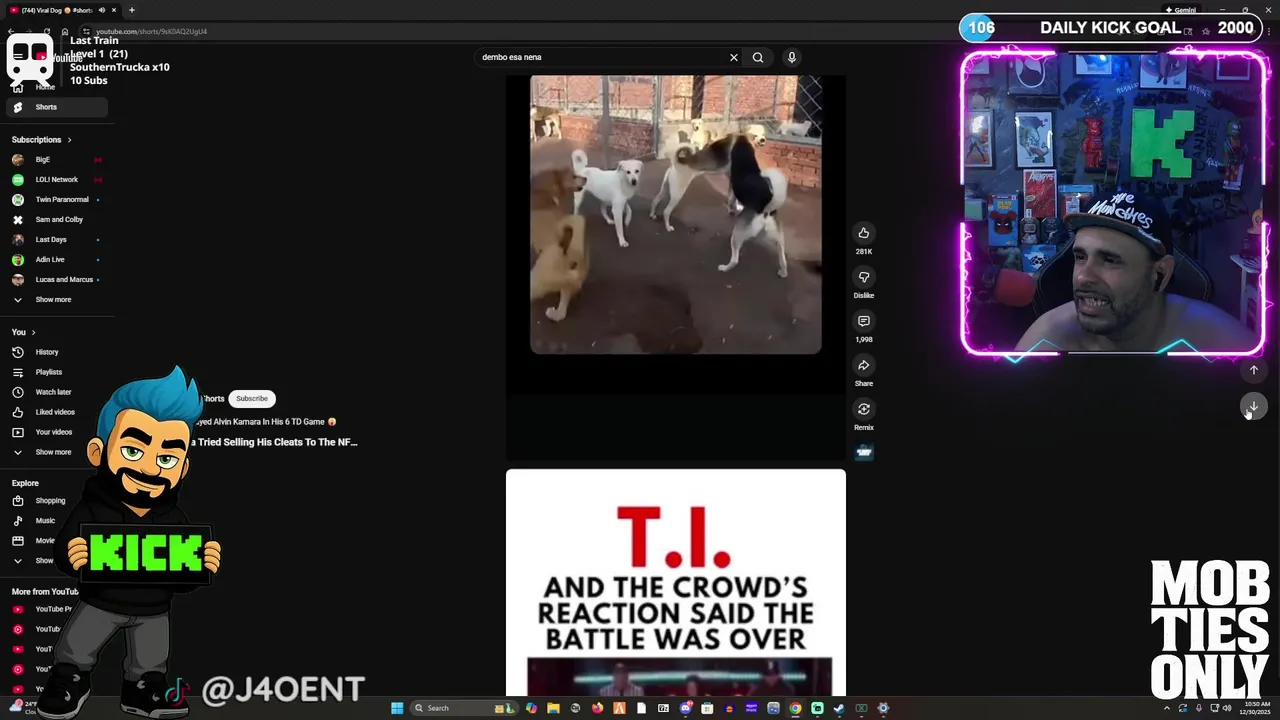Open the Windows Start menu
Image resolution: width=1280 pixels, height=720 pixels.
397,708
